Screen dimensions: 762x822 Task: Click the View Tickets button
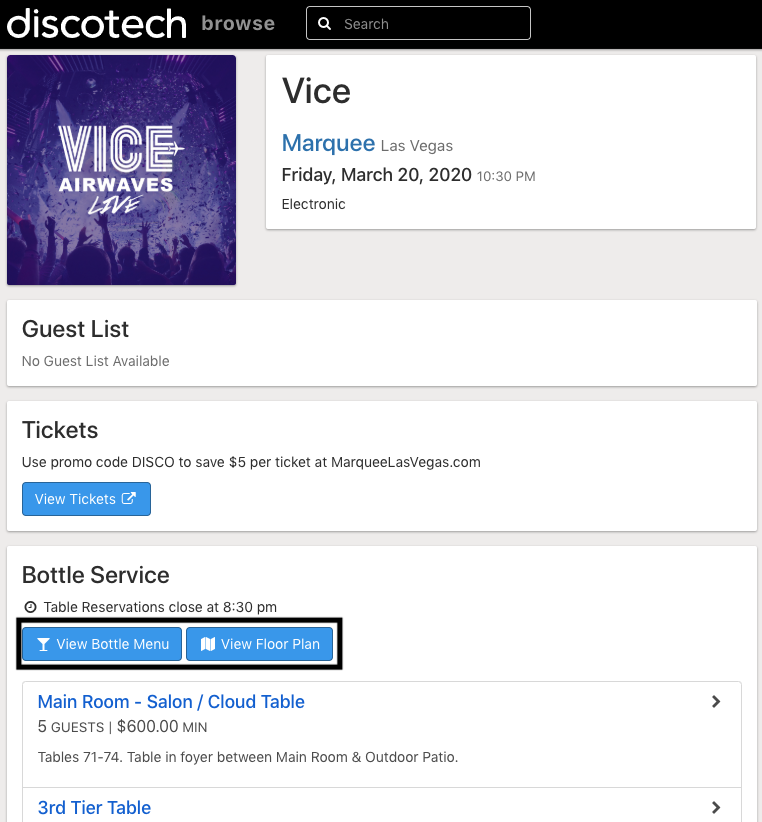[86, 499]
